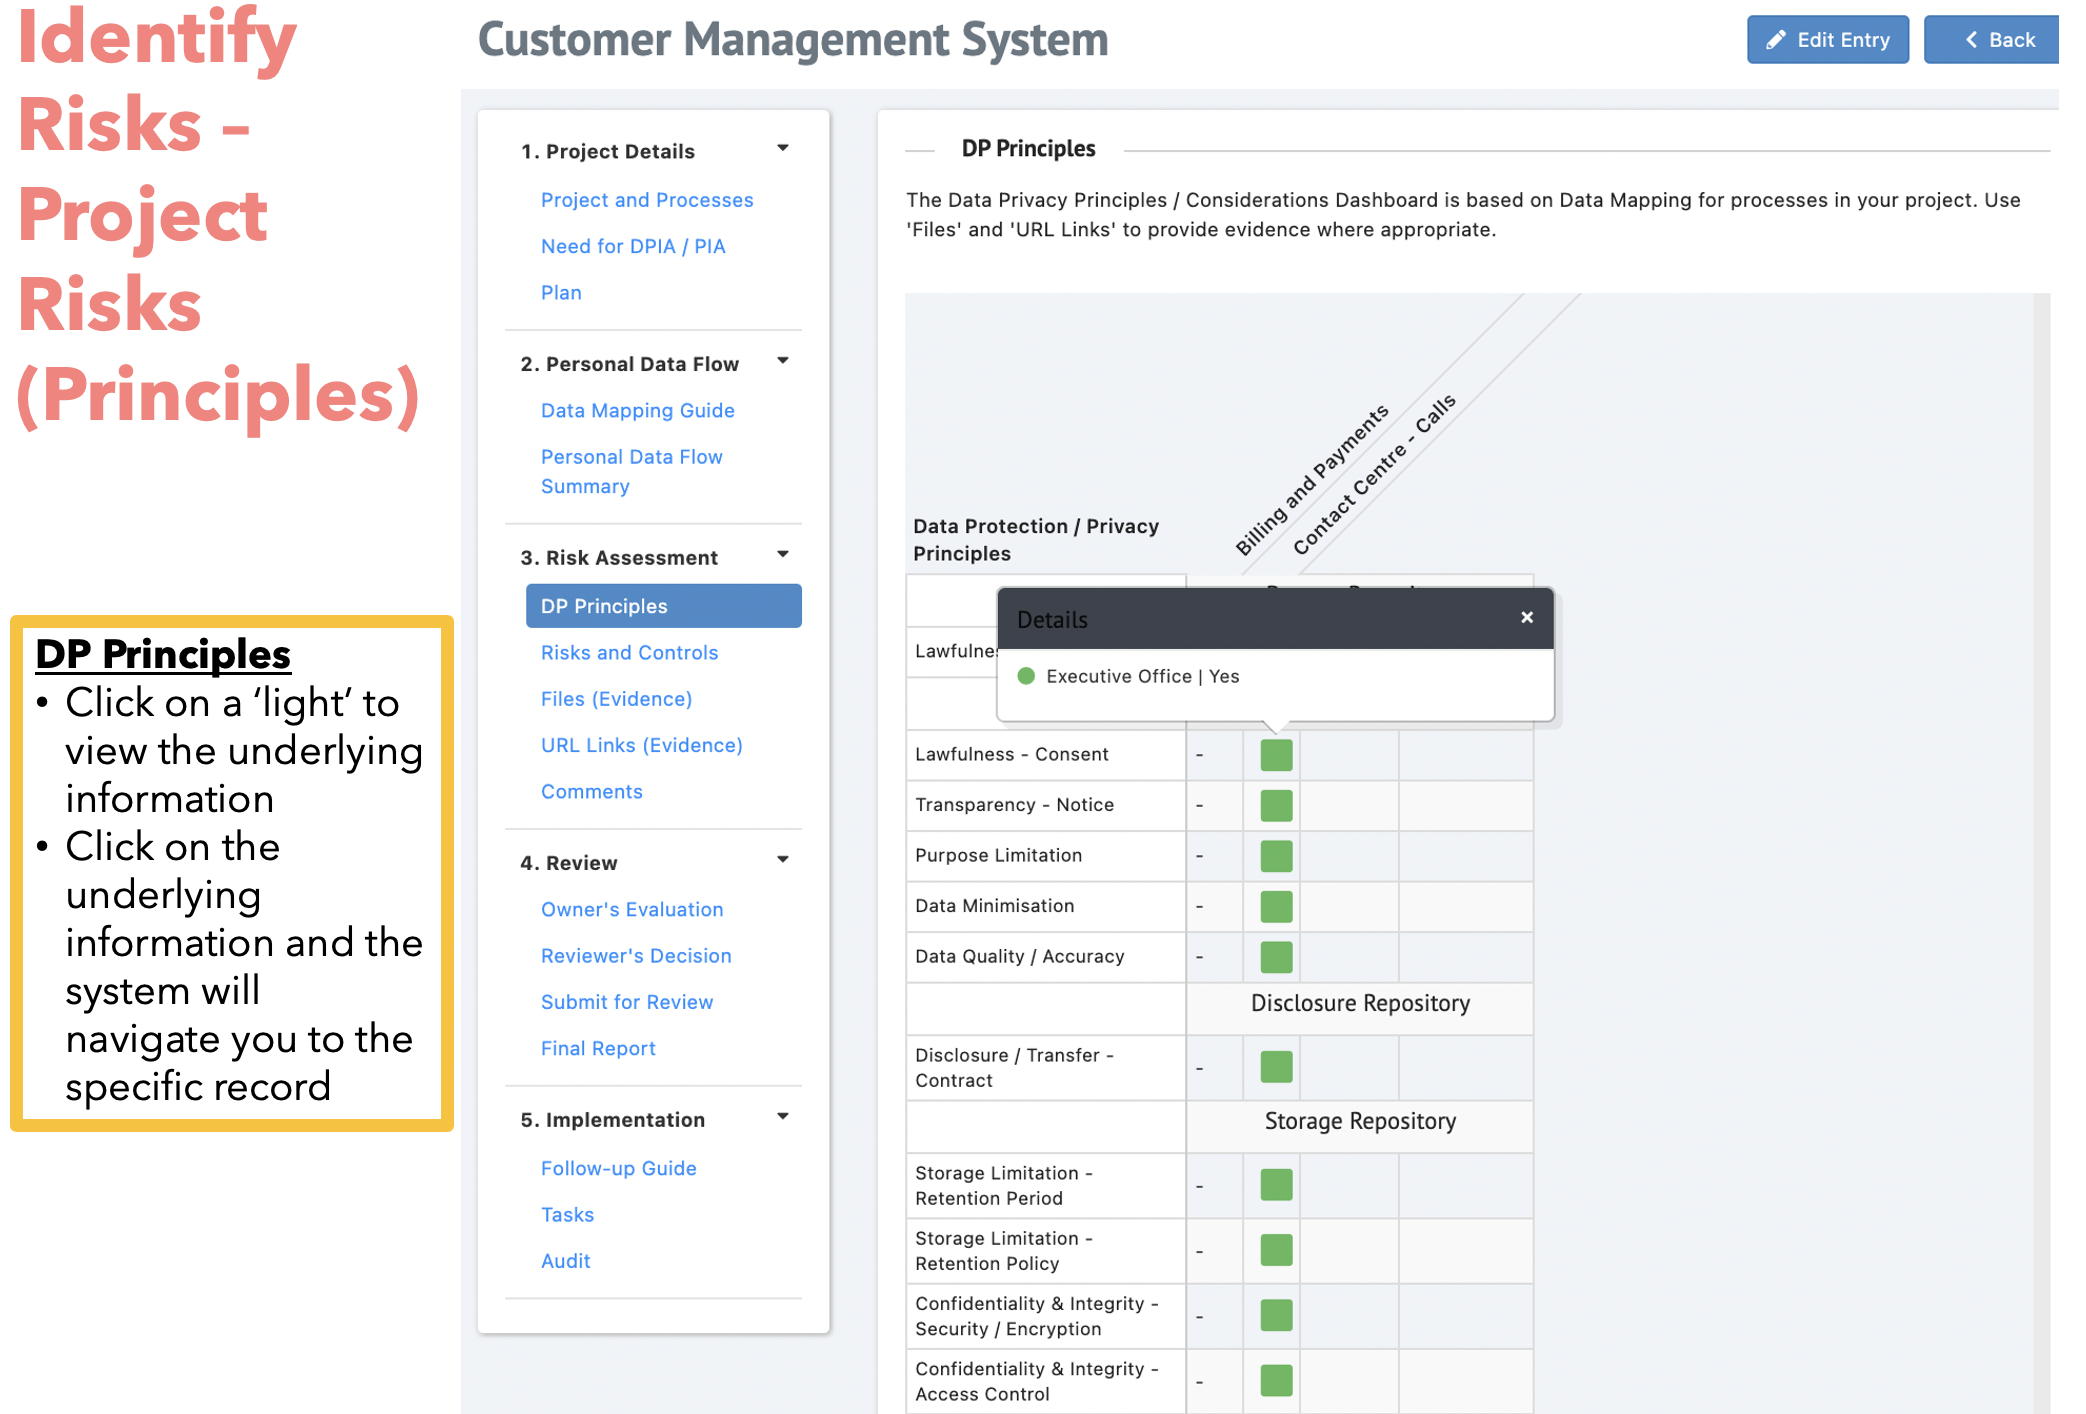Screen dimensions: 2086x1414
Task: Click green light for Transparency - Notice
Action: pos(1276,805)
